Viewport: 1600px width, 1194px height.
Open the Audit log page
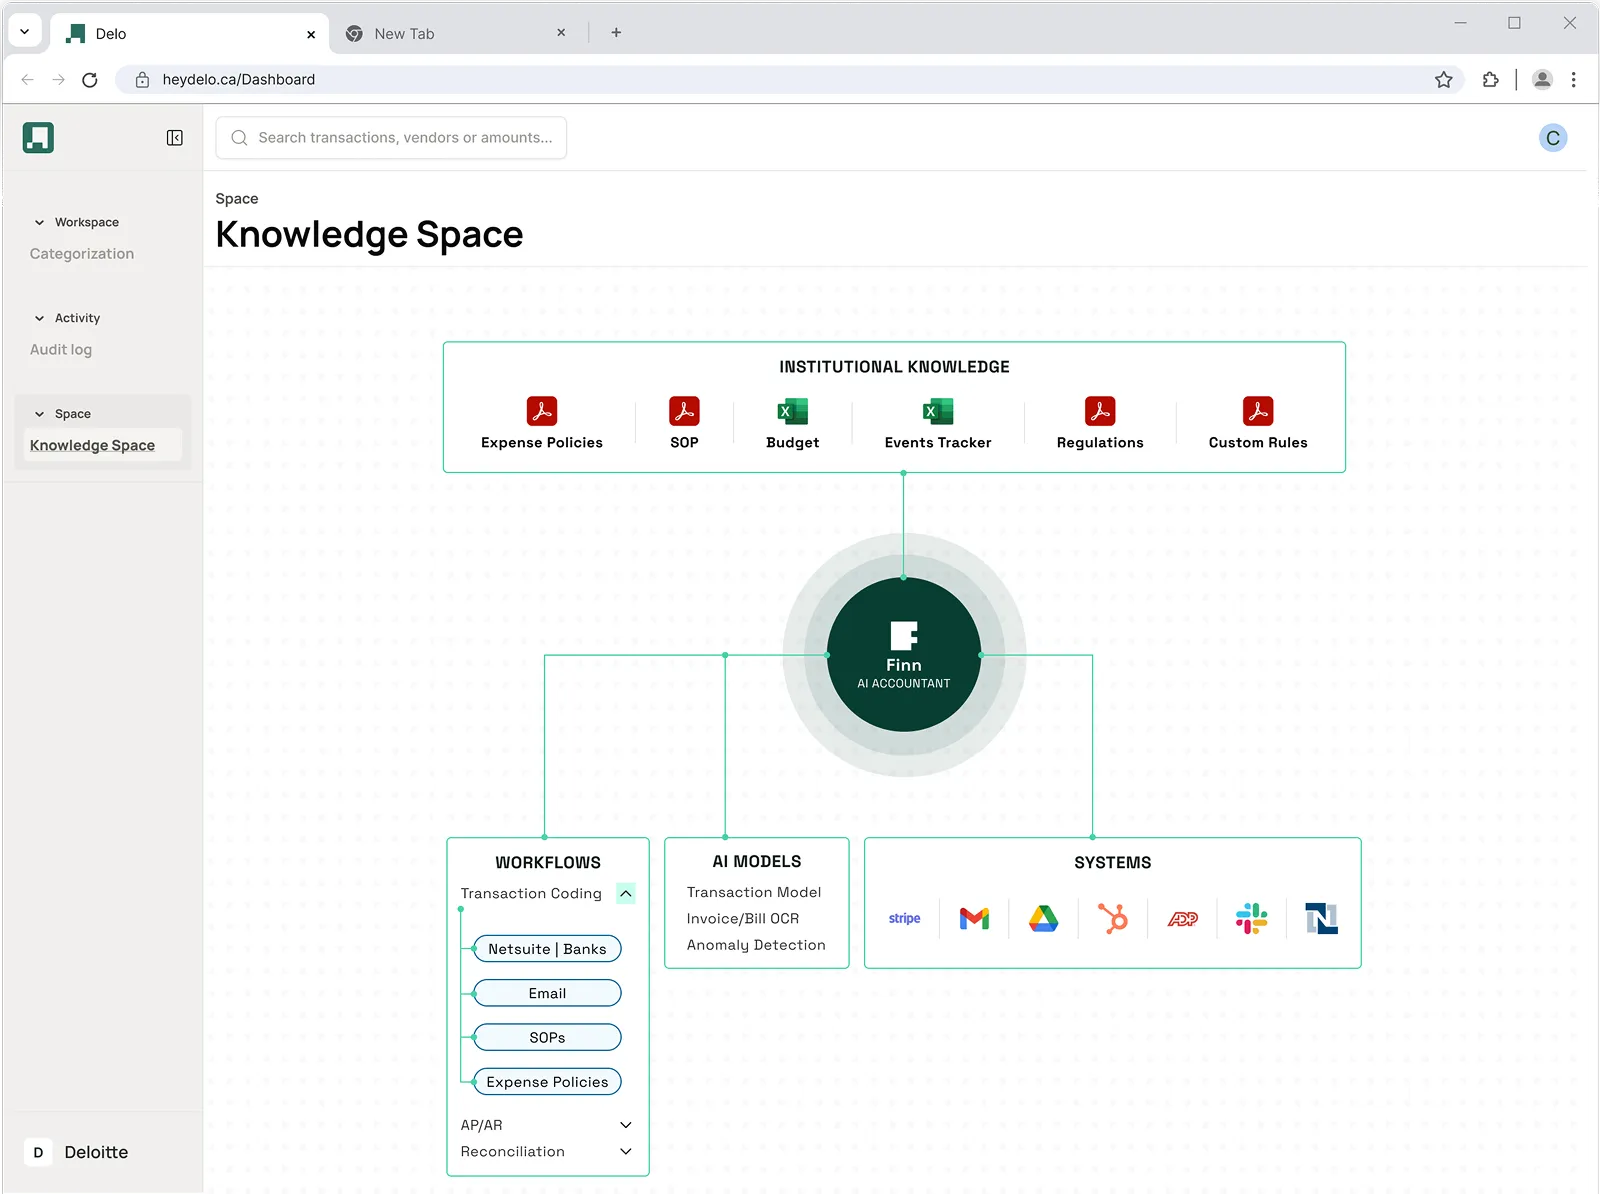pyautogui.click(x=61, y=349)
